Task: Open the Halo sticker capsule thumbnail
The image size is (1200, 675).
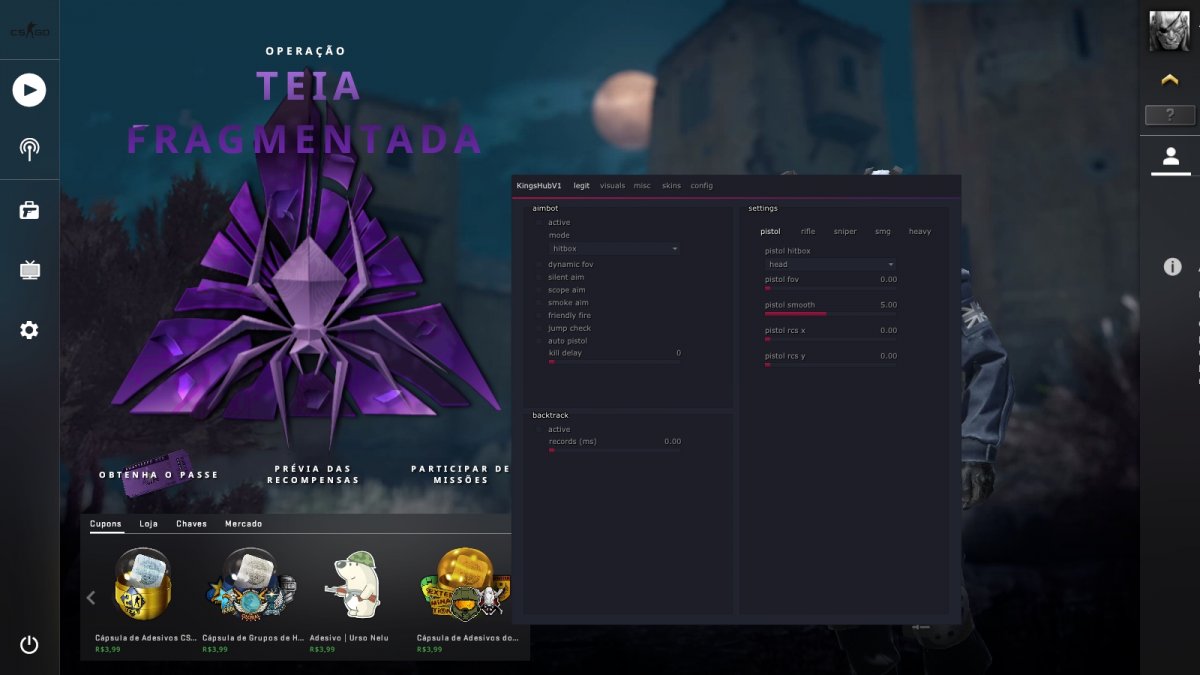Action: point(465,583)
